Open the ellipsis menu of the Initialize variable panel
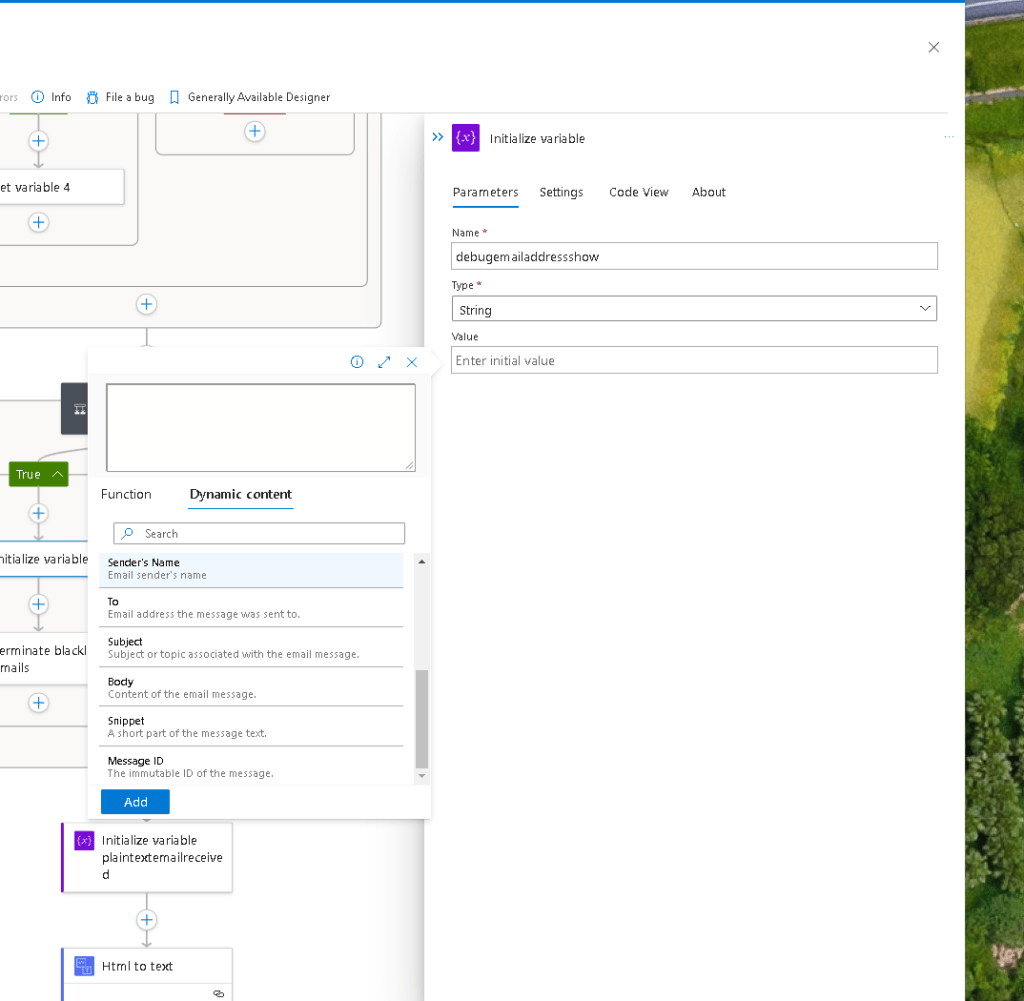 (949, 137)
